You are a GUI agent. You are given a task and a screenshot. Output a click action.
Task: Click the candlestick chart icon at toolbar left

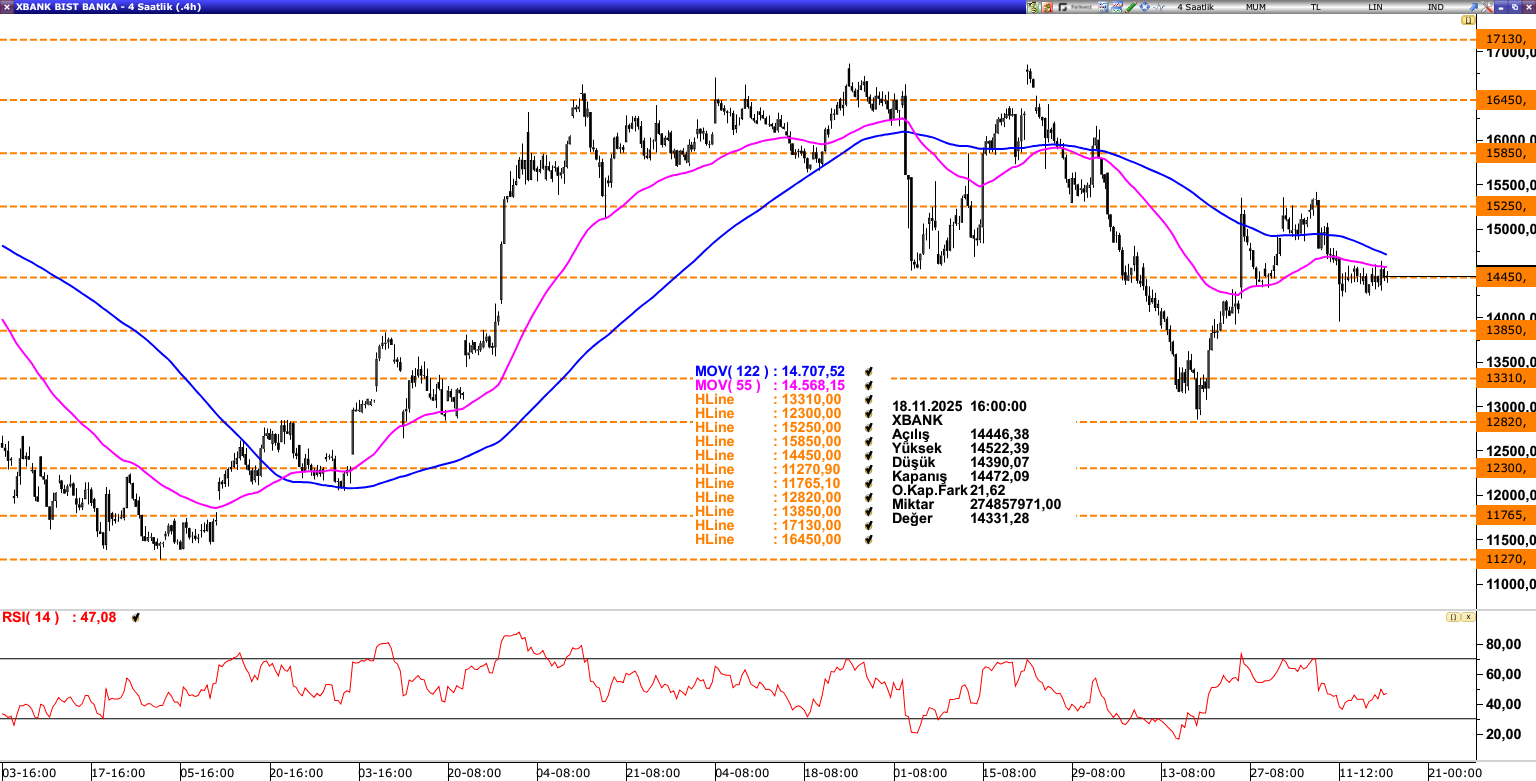[1033, 6]
